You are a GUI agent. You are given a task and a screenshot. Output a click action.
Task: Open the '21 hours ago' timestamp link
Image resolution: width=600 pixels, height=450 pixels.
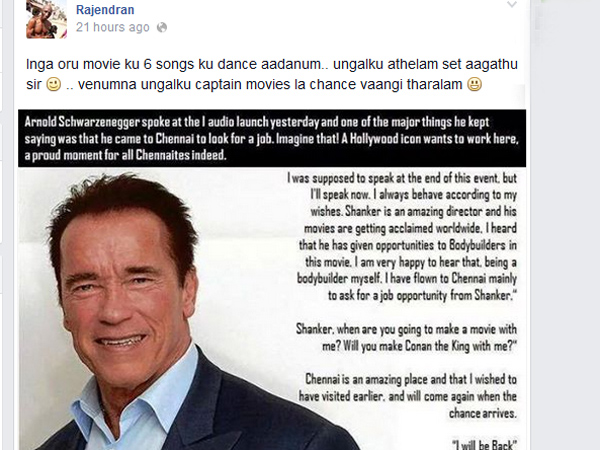(x=112, y=27)
